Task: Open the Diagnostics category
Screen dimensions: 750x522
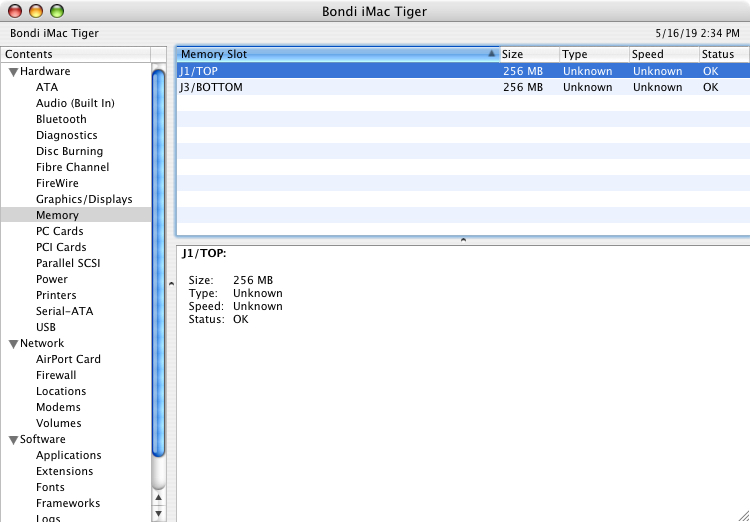Action: click(x=66, y=135)
